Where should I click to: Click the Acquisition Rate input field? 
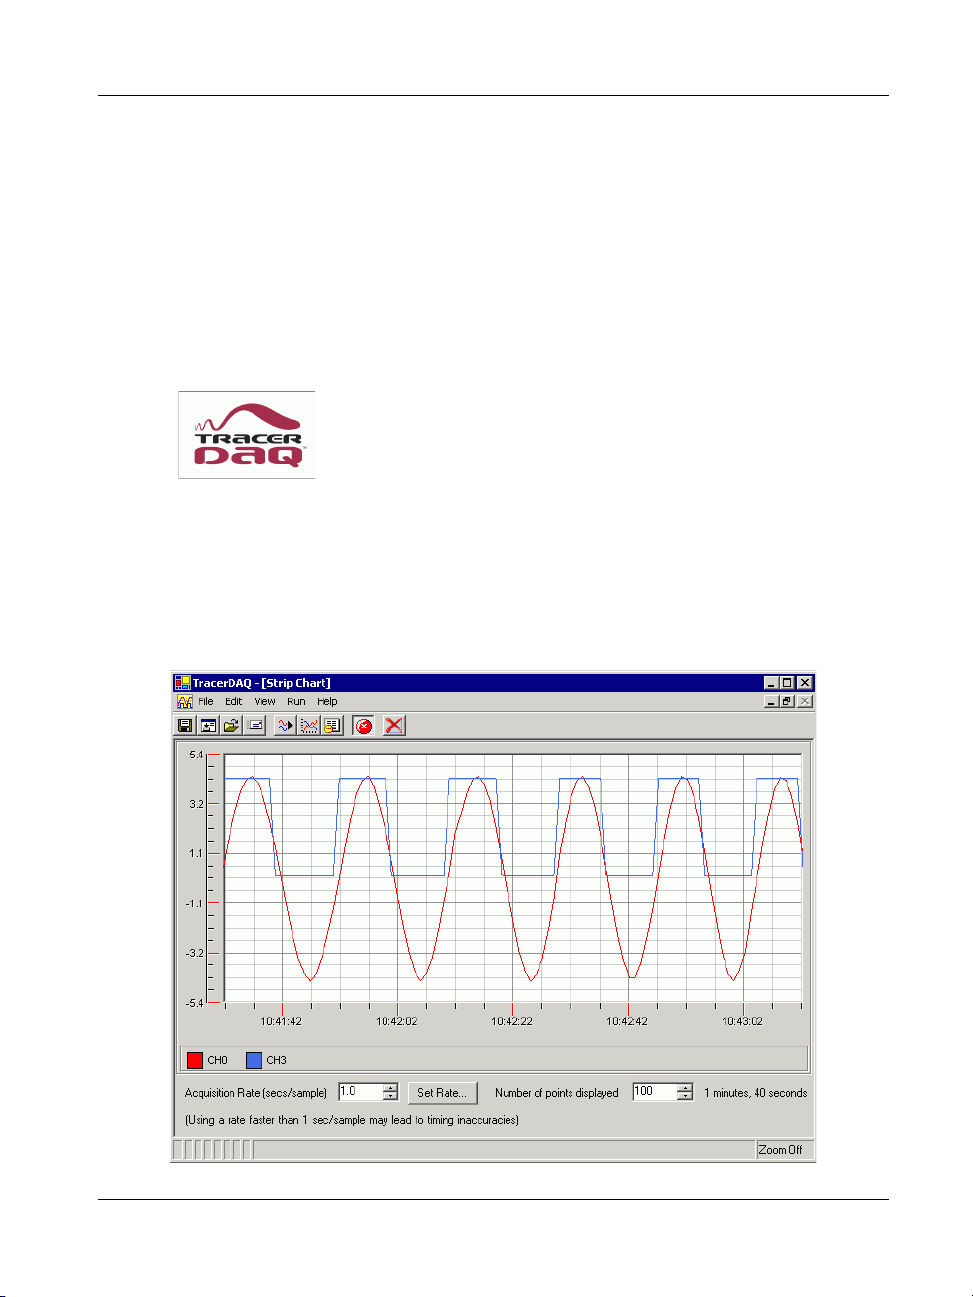click(x=360, y=1092)
